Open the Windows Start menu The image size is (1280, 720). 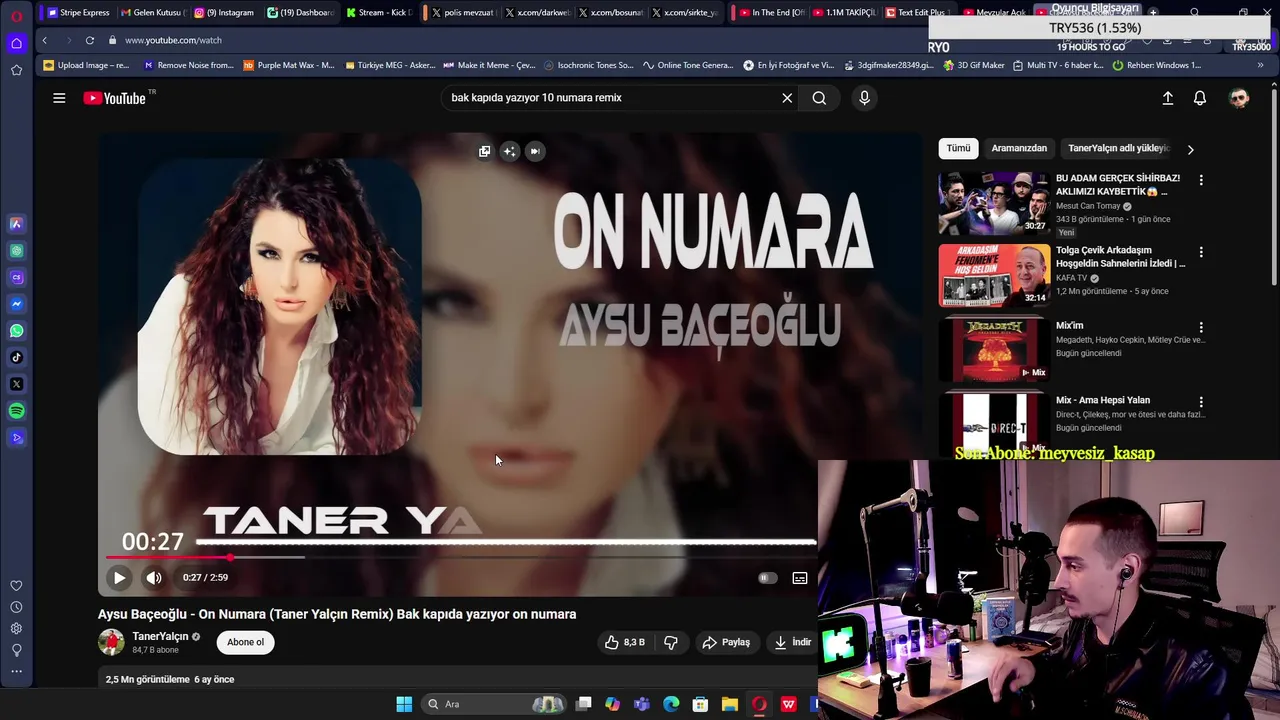404,704
